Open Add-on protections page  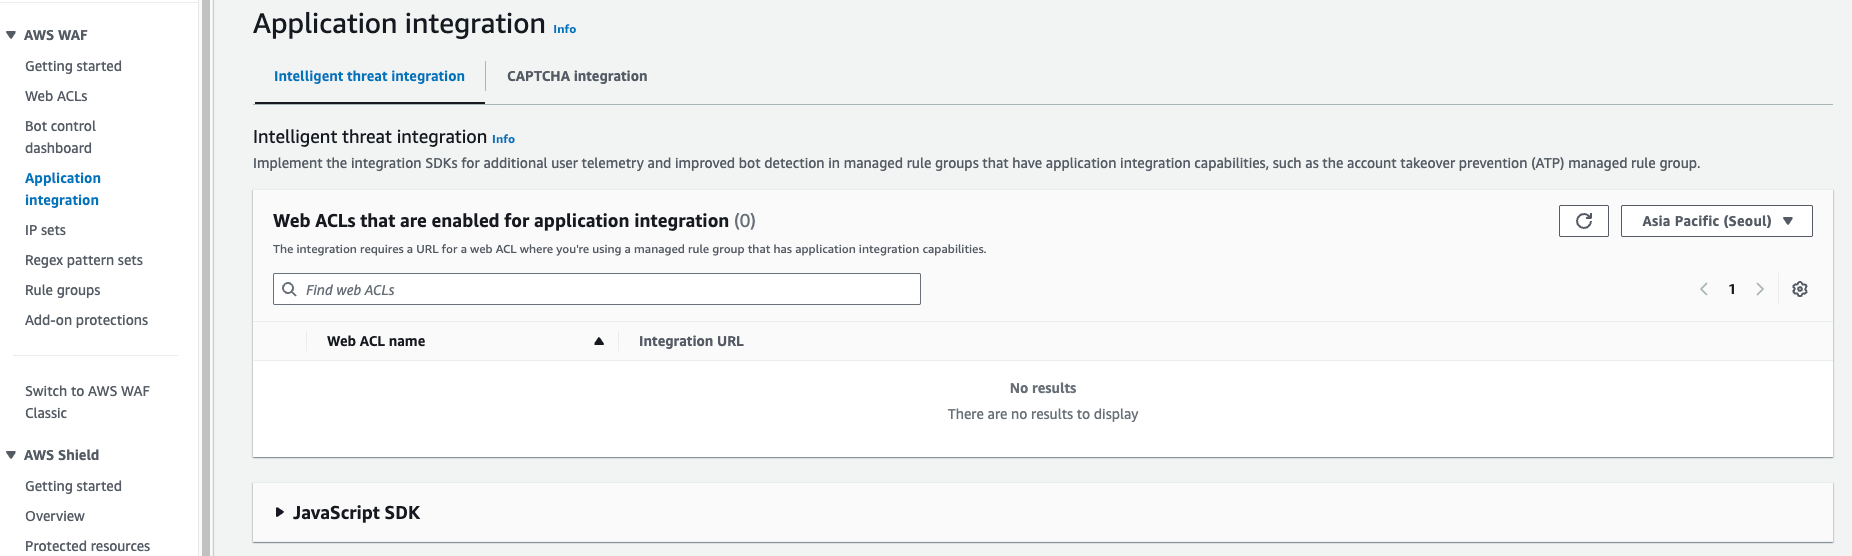pos(86,320)
